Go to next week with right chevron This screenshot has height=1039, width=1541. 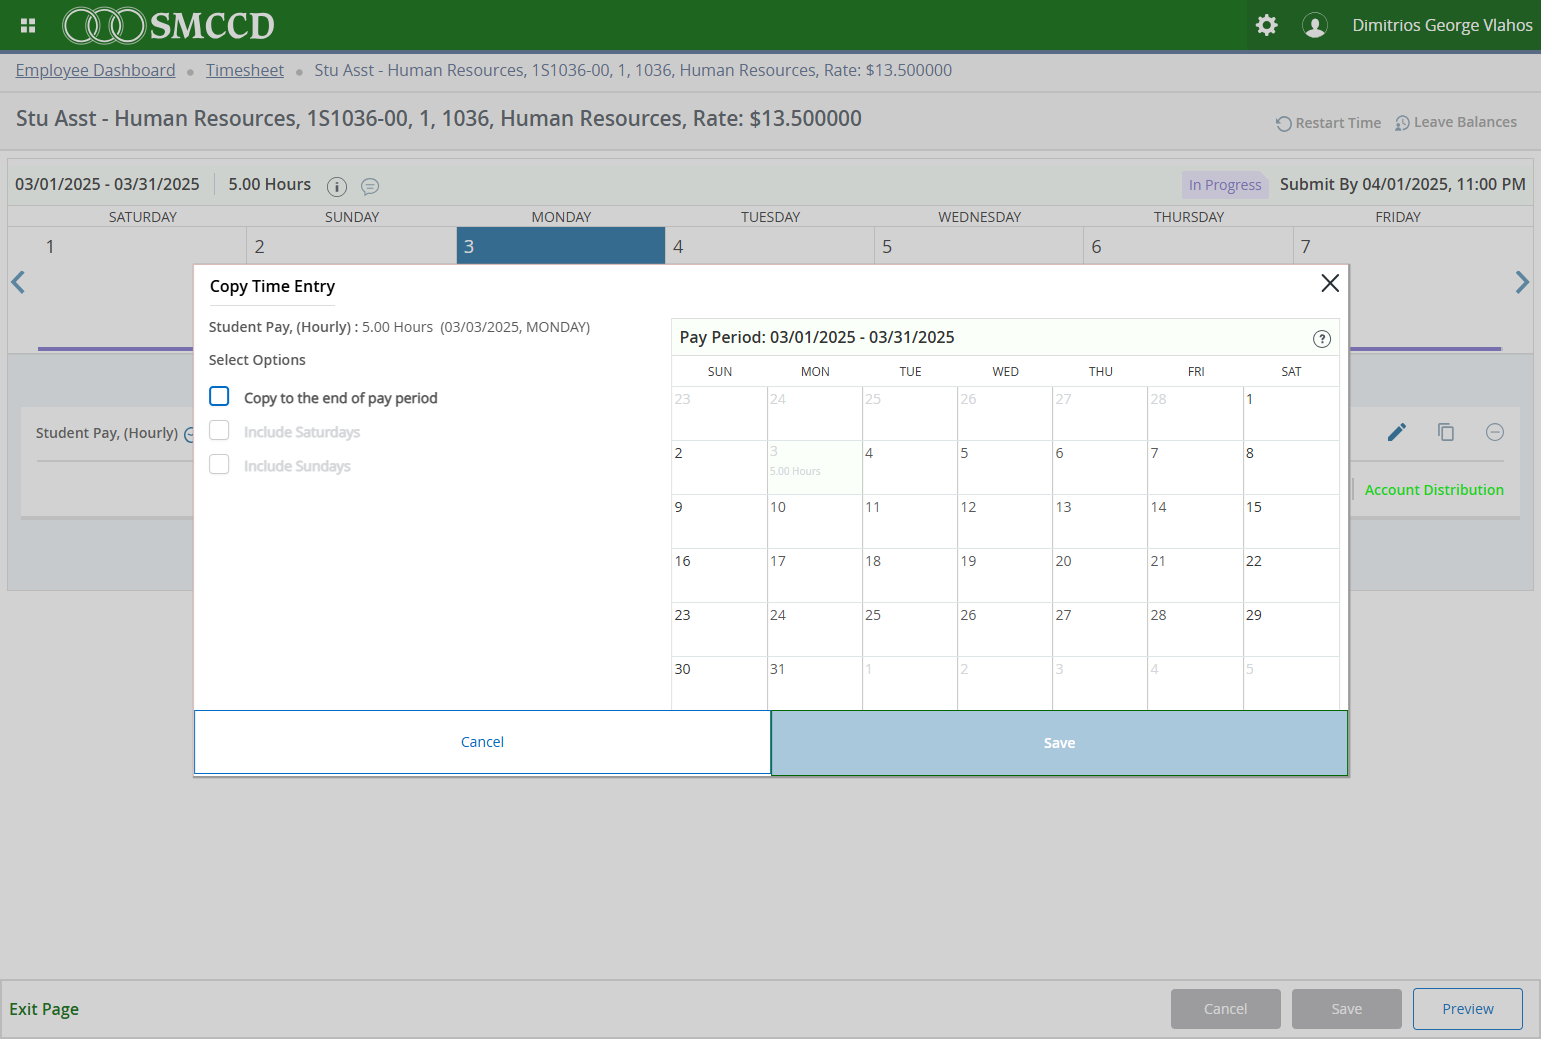click(x=1522, y=282)
